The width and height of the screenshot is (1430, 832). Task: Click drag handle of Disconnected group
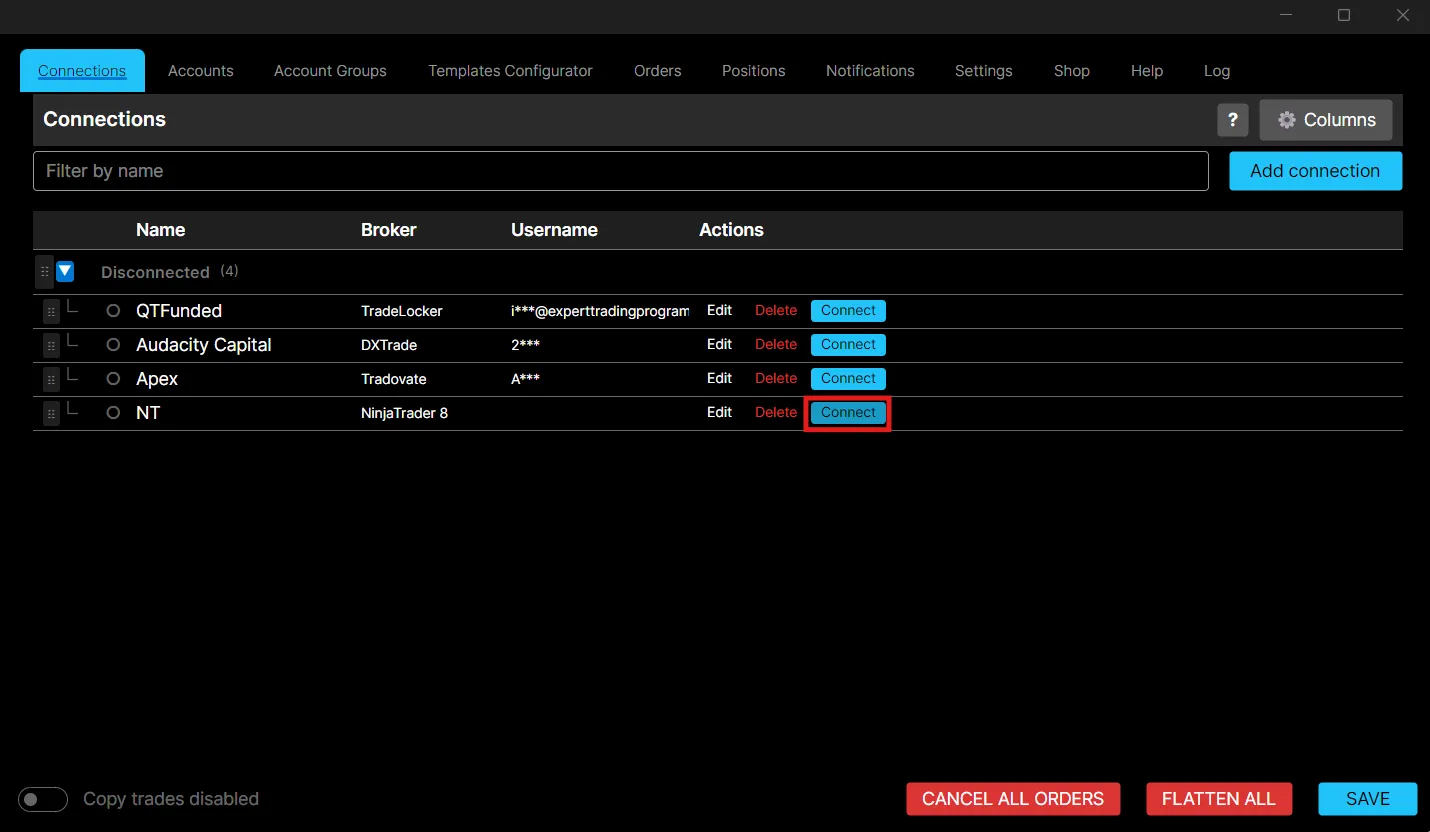44,272
